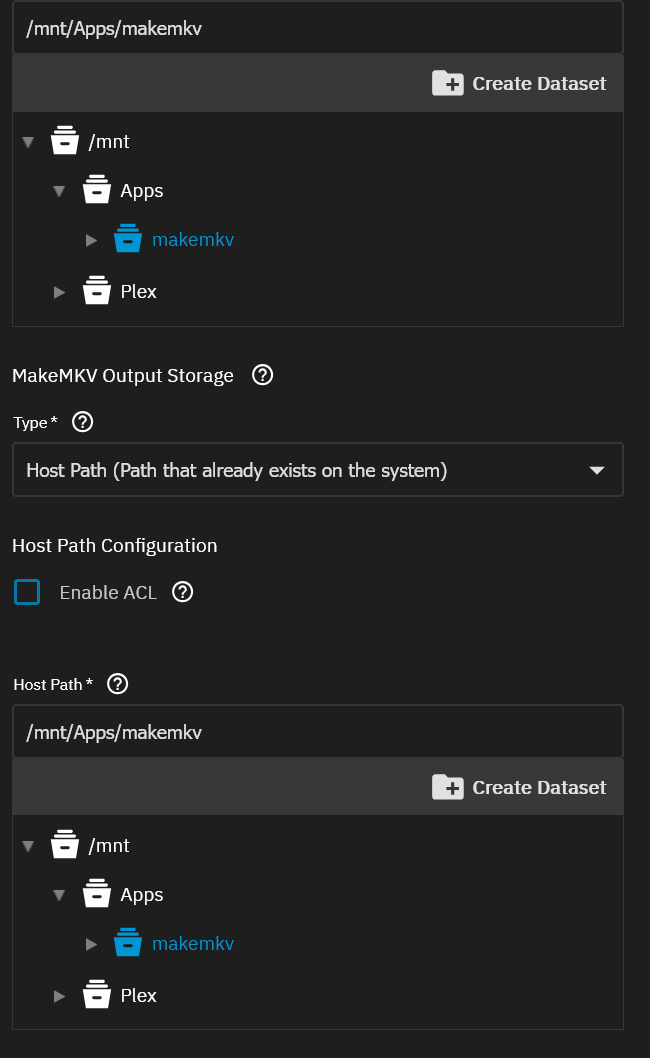Click Create Dataset under the output Host Path

tap(520, 787)
